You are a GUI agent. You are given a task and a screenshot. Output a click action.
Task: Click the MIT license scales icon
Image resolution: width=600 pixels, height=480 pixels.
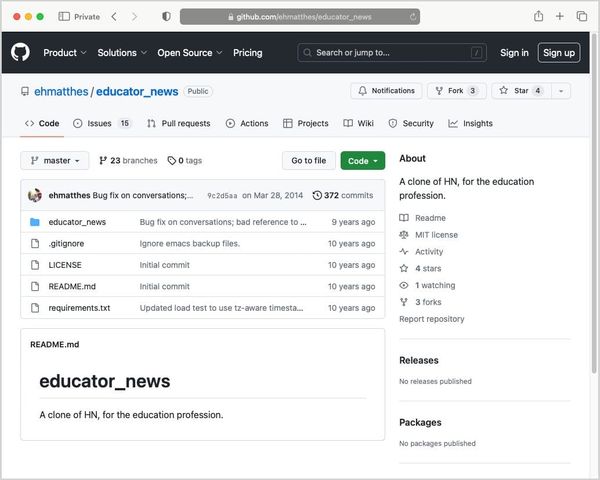(404, 235)
